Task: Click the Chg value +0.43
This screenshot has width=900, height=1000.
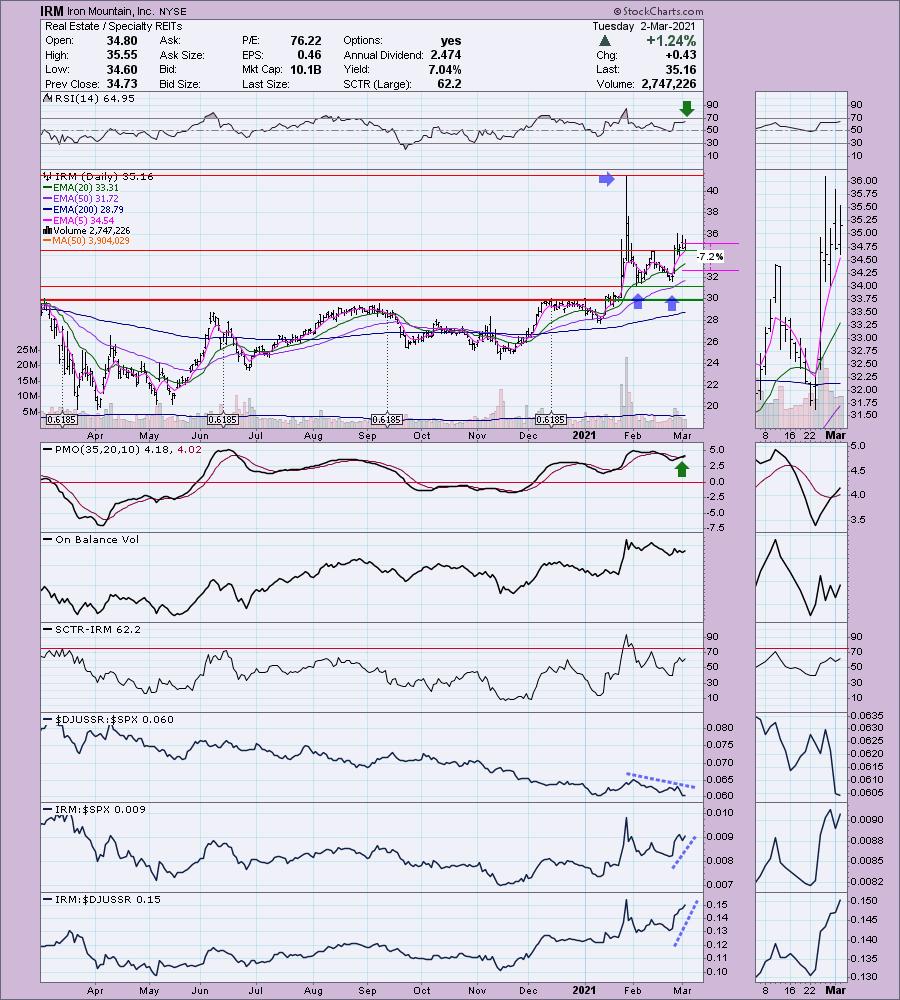Action: pyautogui.click(x=680, y=55)
